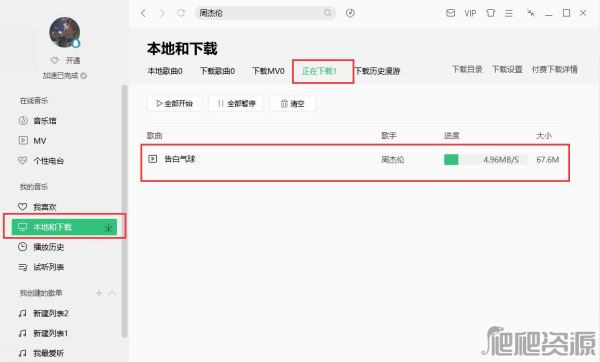Select 本地和下载 in the sidebar
The width and height of the screenshot is (600, 362).
click(64, 227)
